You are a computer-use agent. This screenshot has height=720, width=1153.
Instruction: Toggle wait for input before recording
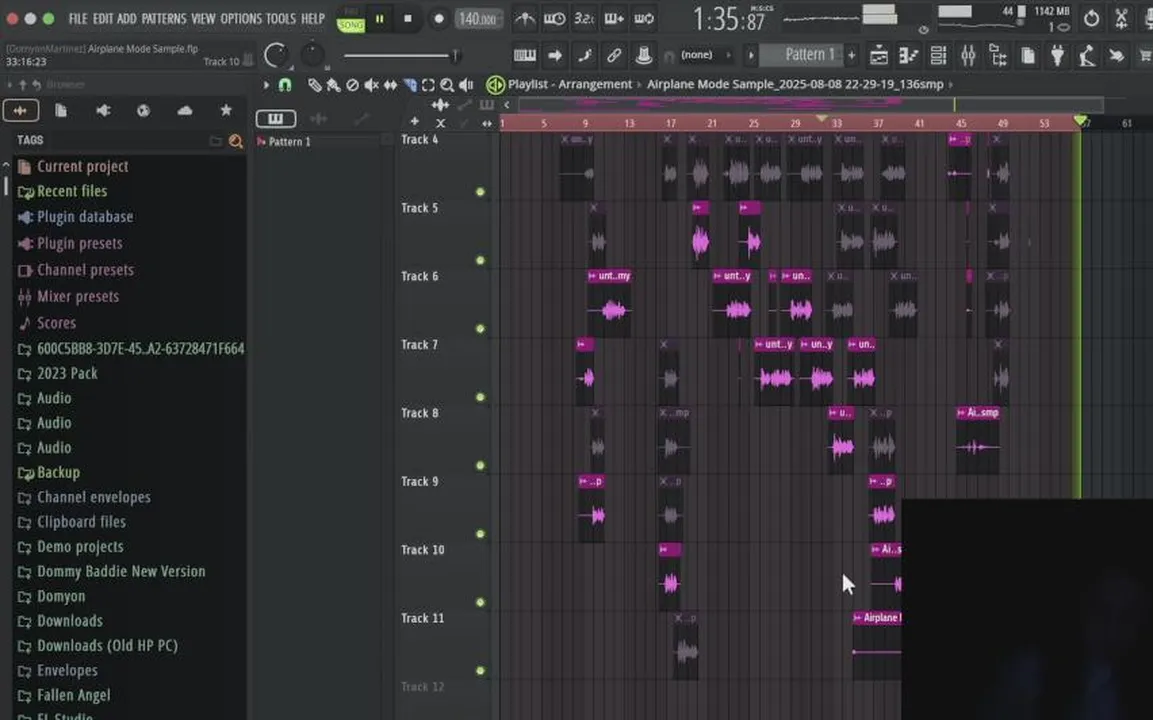554,19
